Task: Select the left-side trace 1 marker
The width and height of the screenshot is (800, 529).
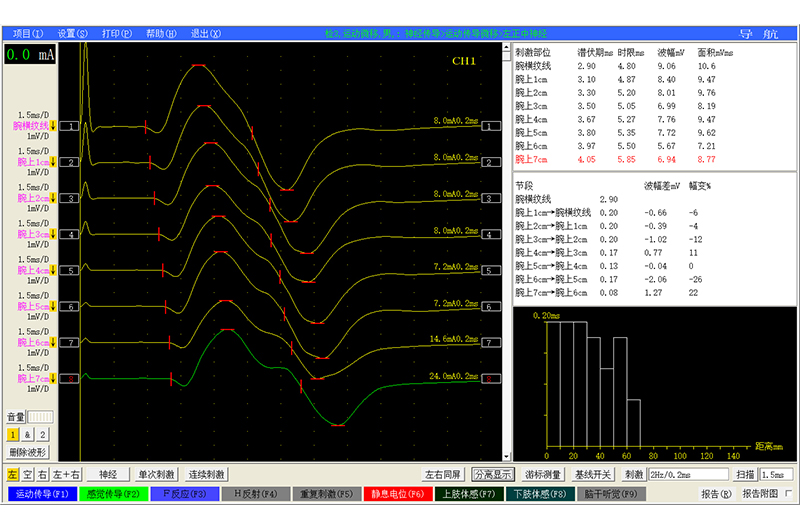Action: pos(70,126)
